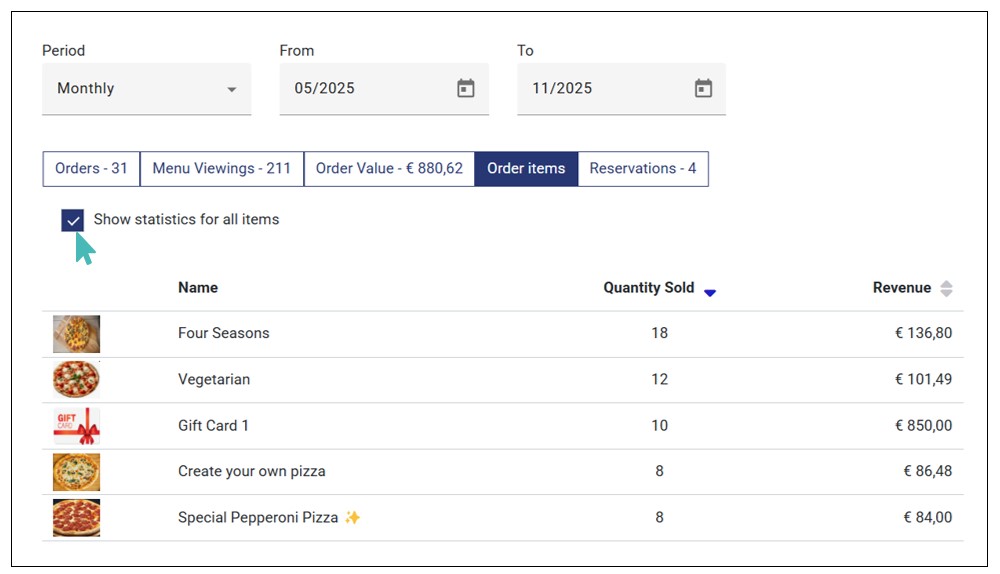Expand the Period Monthly dropdown
The height and width of the screenshot is (574, 1000).
tap(146, 89)
